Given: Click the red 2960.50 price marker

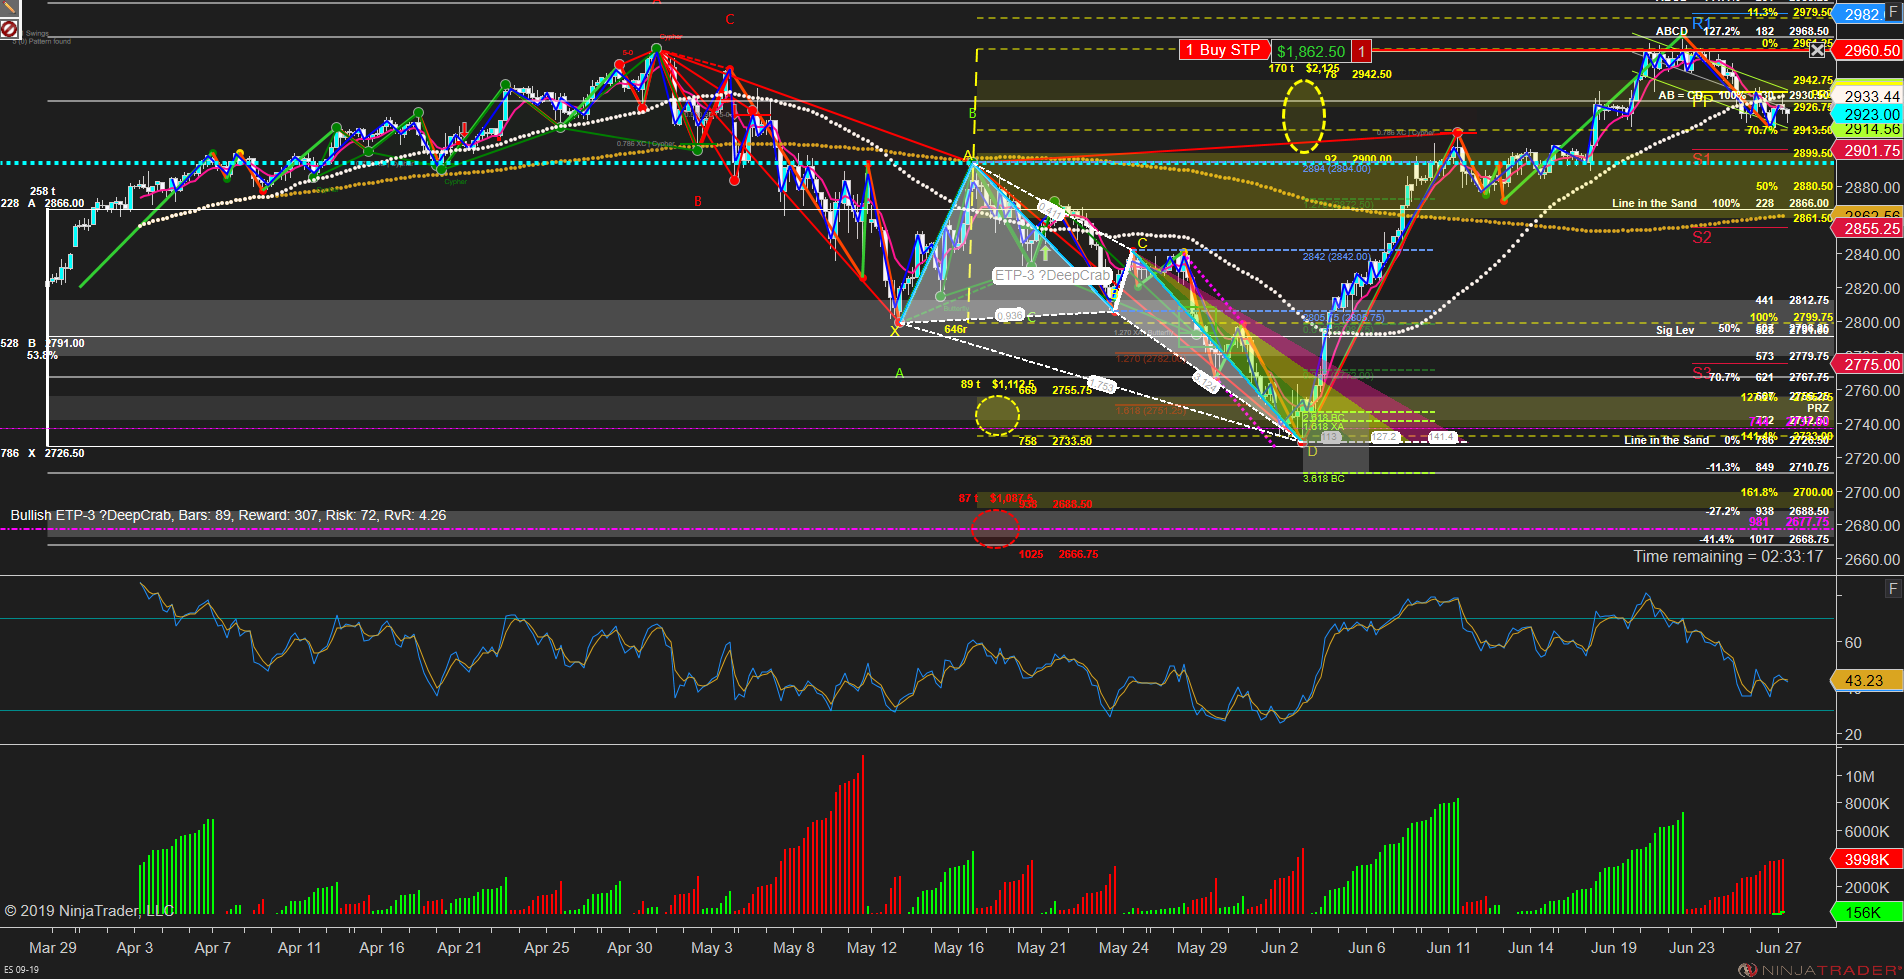Looking at the screenshot, I should coord(1870,50).
